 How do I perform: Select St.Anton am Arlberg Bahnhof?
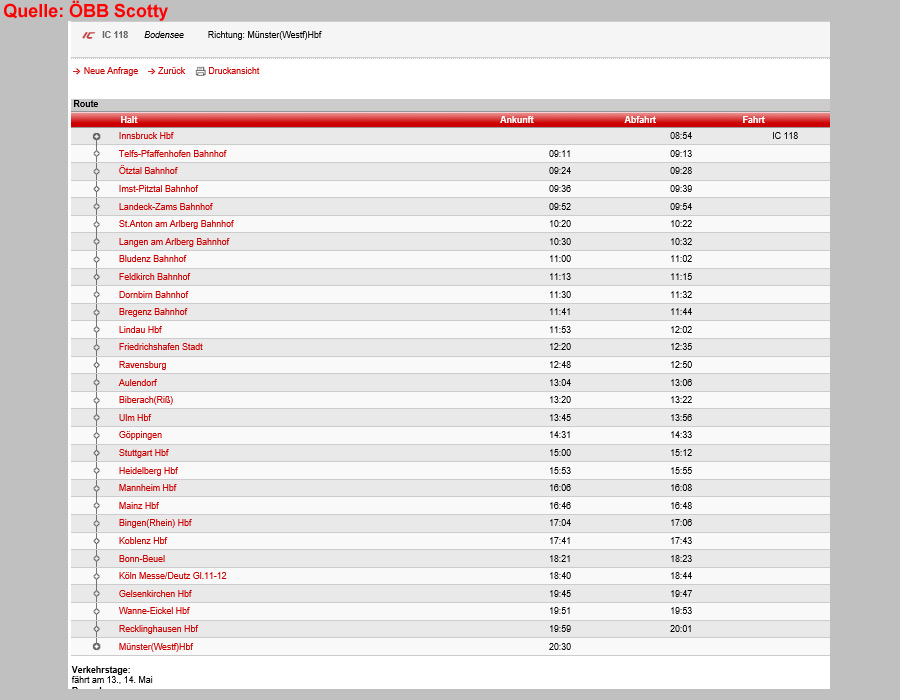pos(176,224)
